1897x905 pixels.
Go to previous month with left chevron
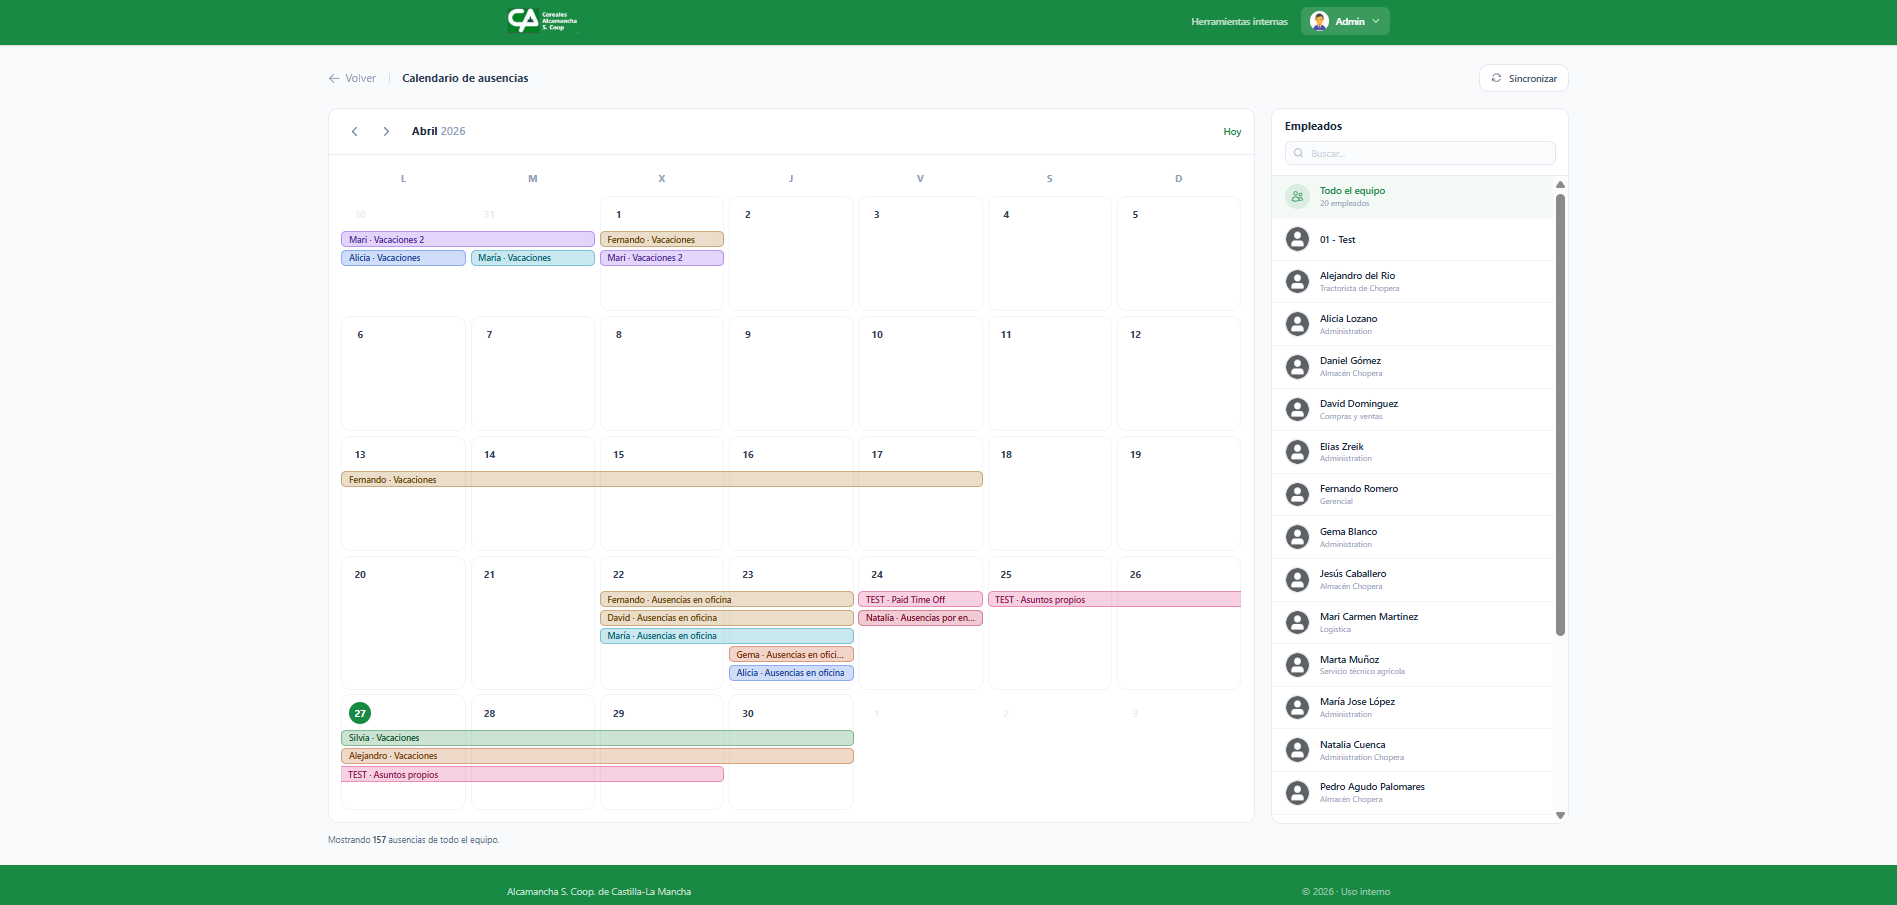(x=355, y=131)
